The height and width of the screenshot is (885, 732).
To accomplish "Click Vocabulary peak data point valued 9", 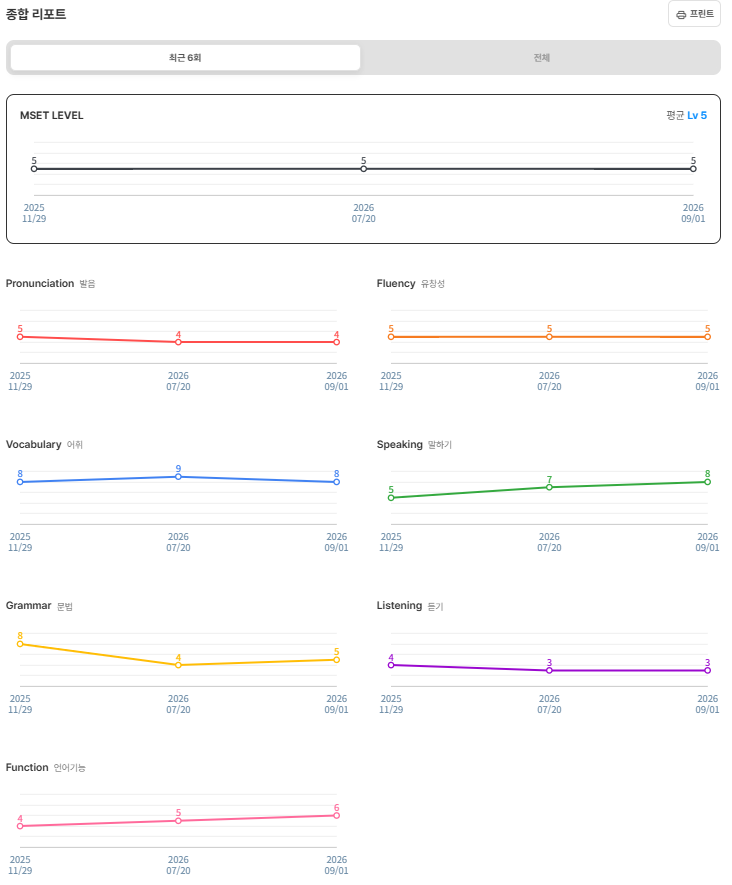I will [x=178, y=477].
